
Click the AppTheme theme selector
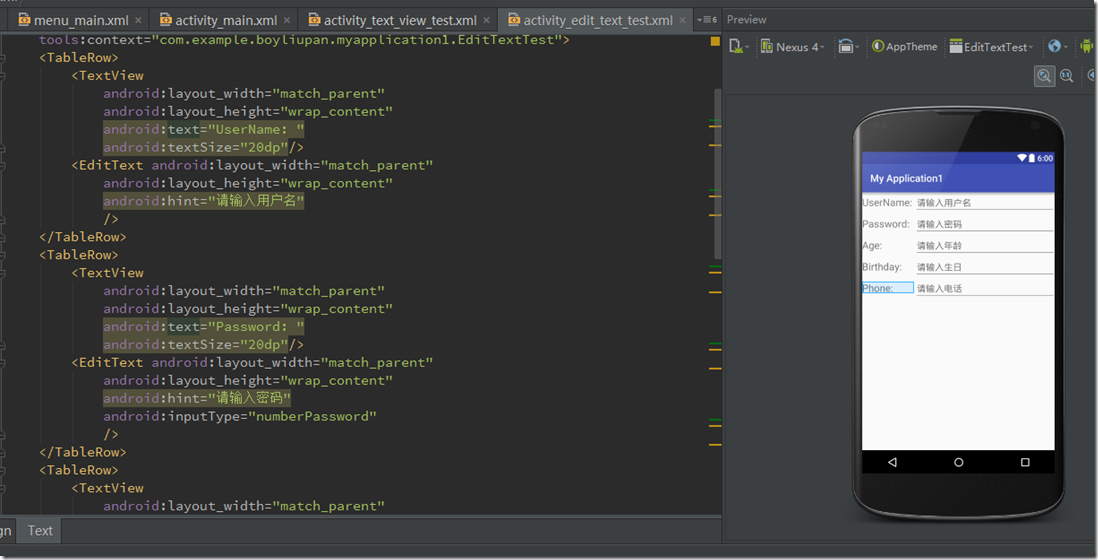905,46
